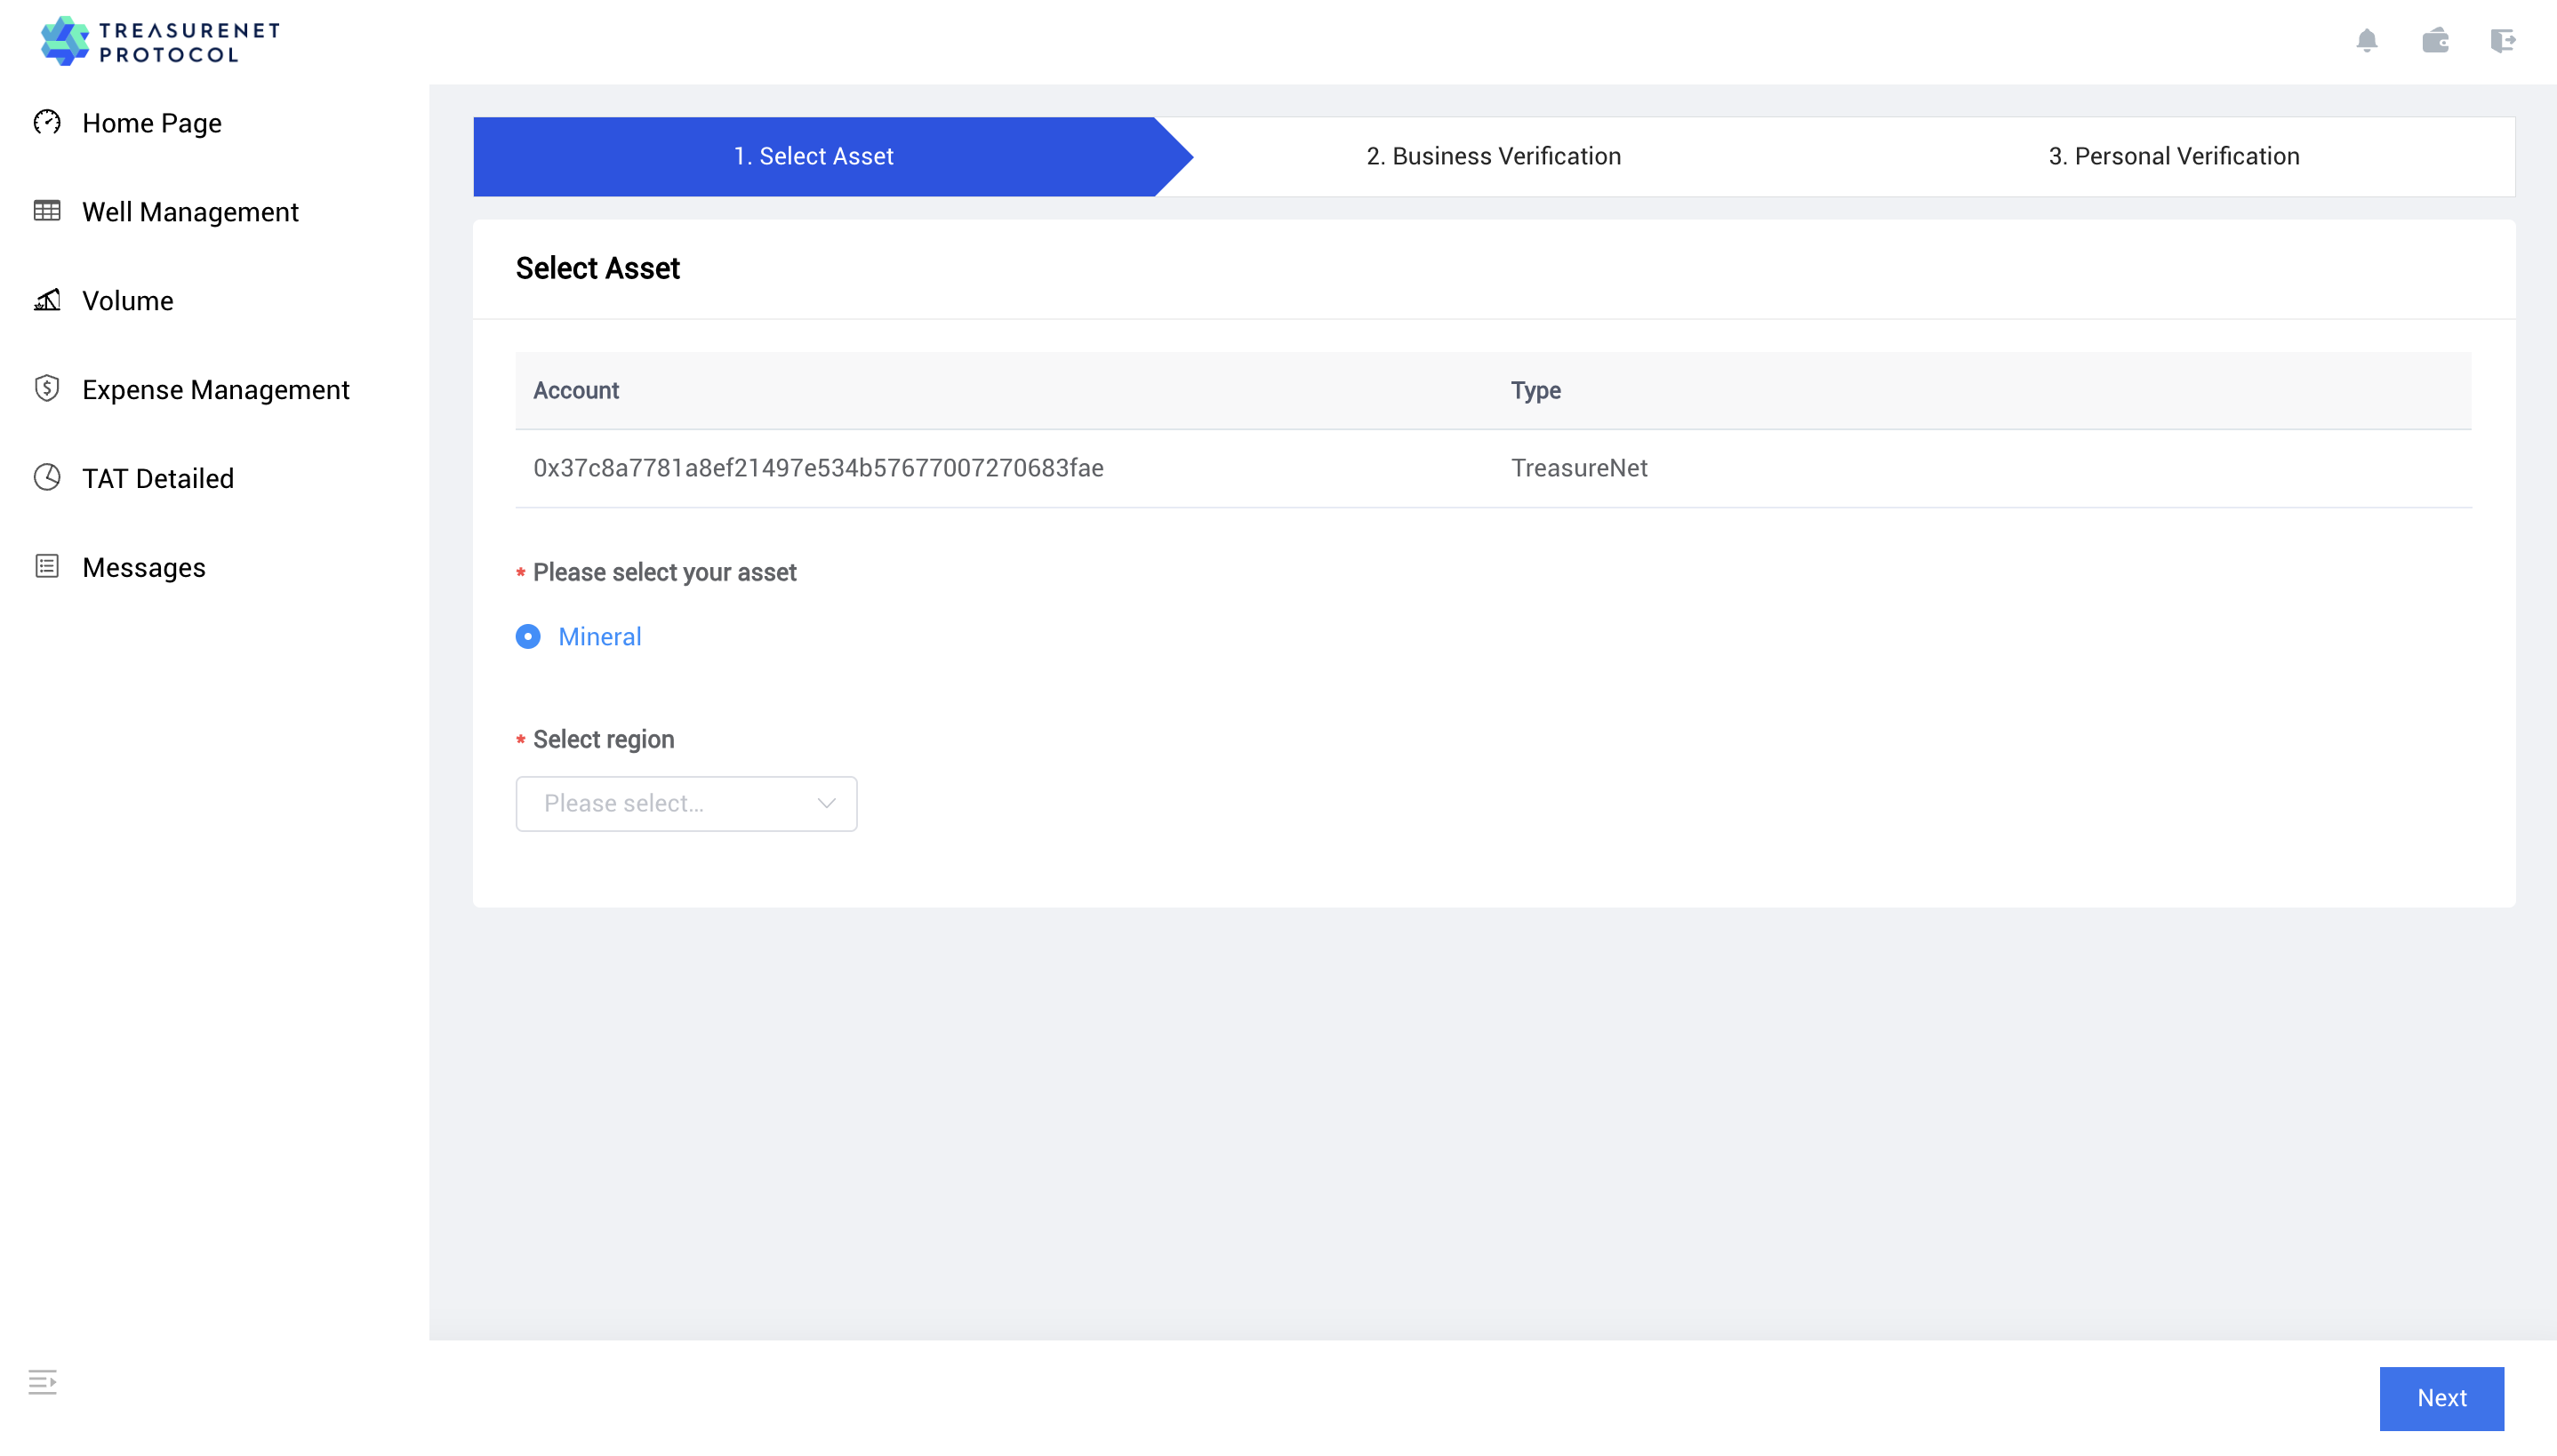Click the Next button
2557x1456 pixels.
(2441, 1398)
